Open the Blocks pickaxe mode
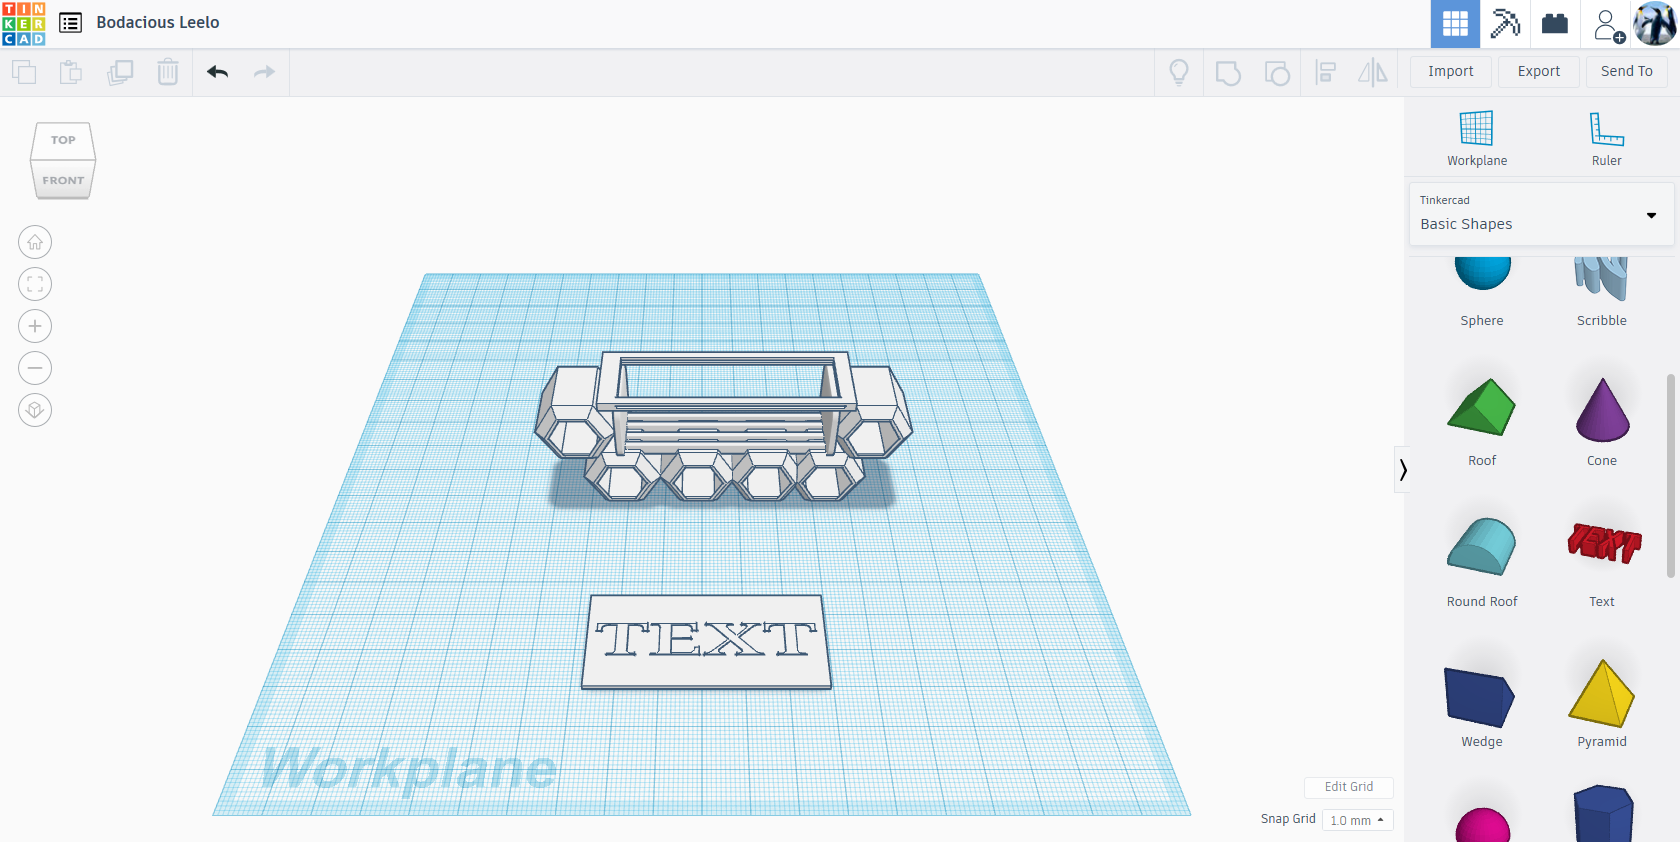The image size is (1680, 842). (x=1505, y=24)
